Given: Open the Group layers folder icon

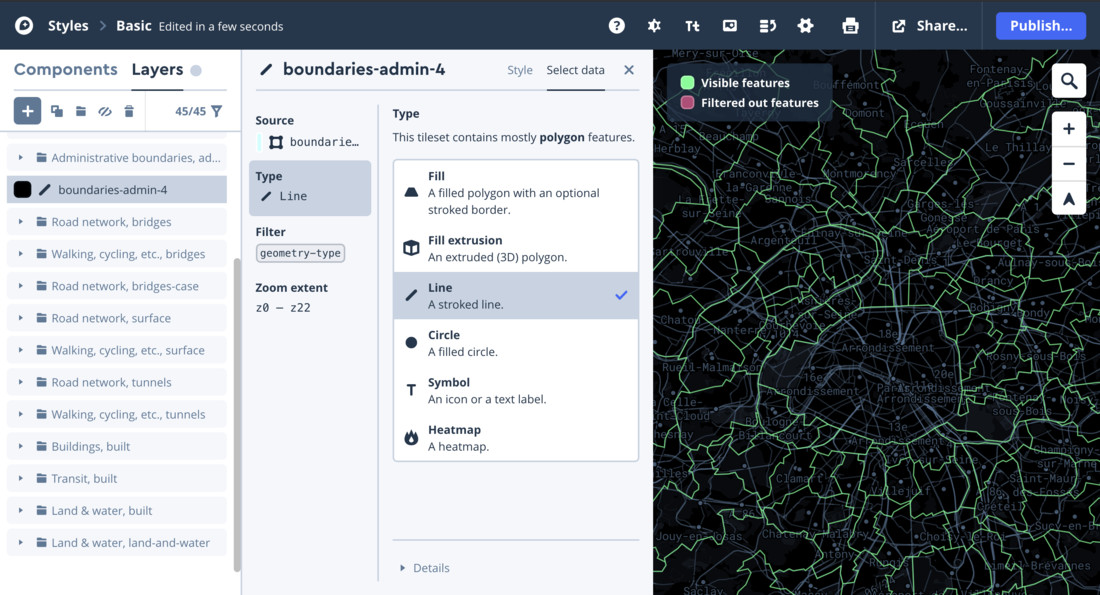Looking at the screenshot, I should (x=81, y=111).
